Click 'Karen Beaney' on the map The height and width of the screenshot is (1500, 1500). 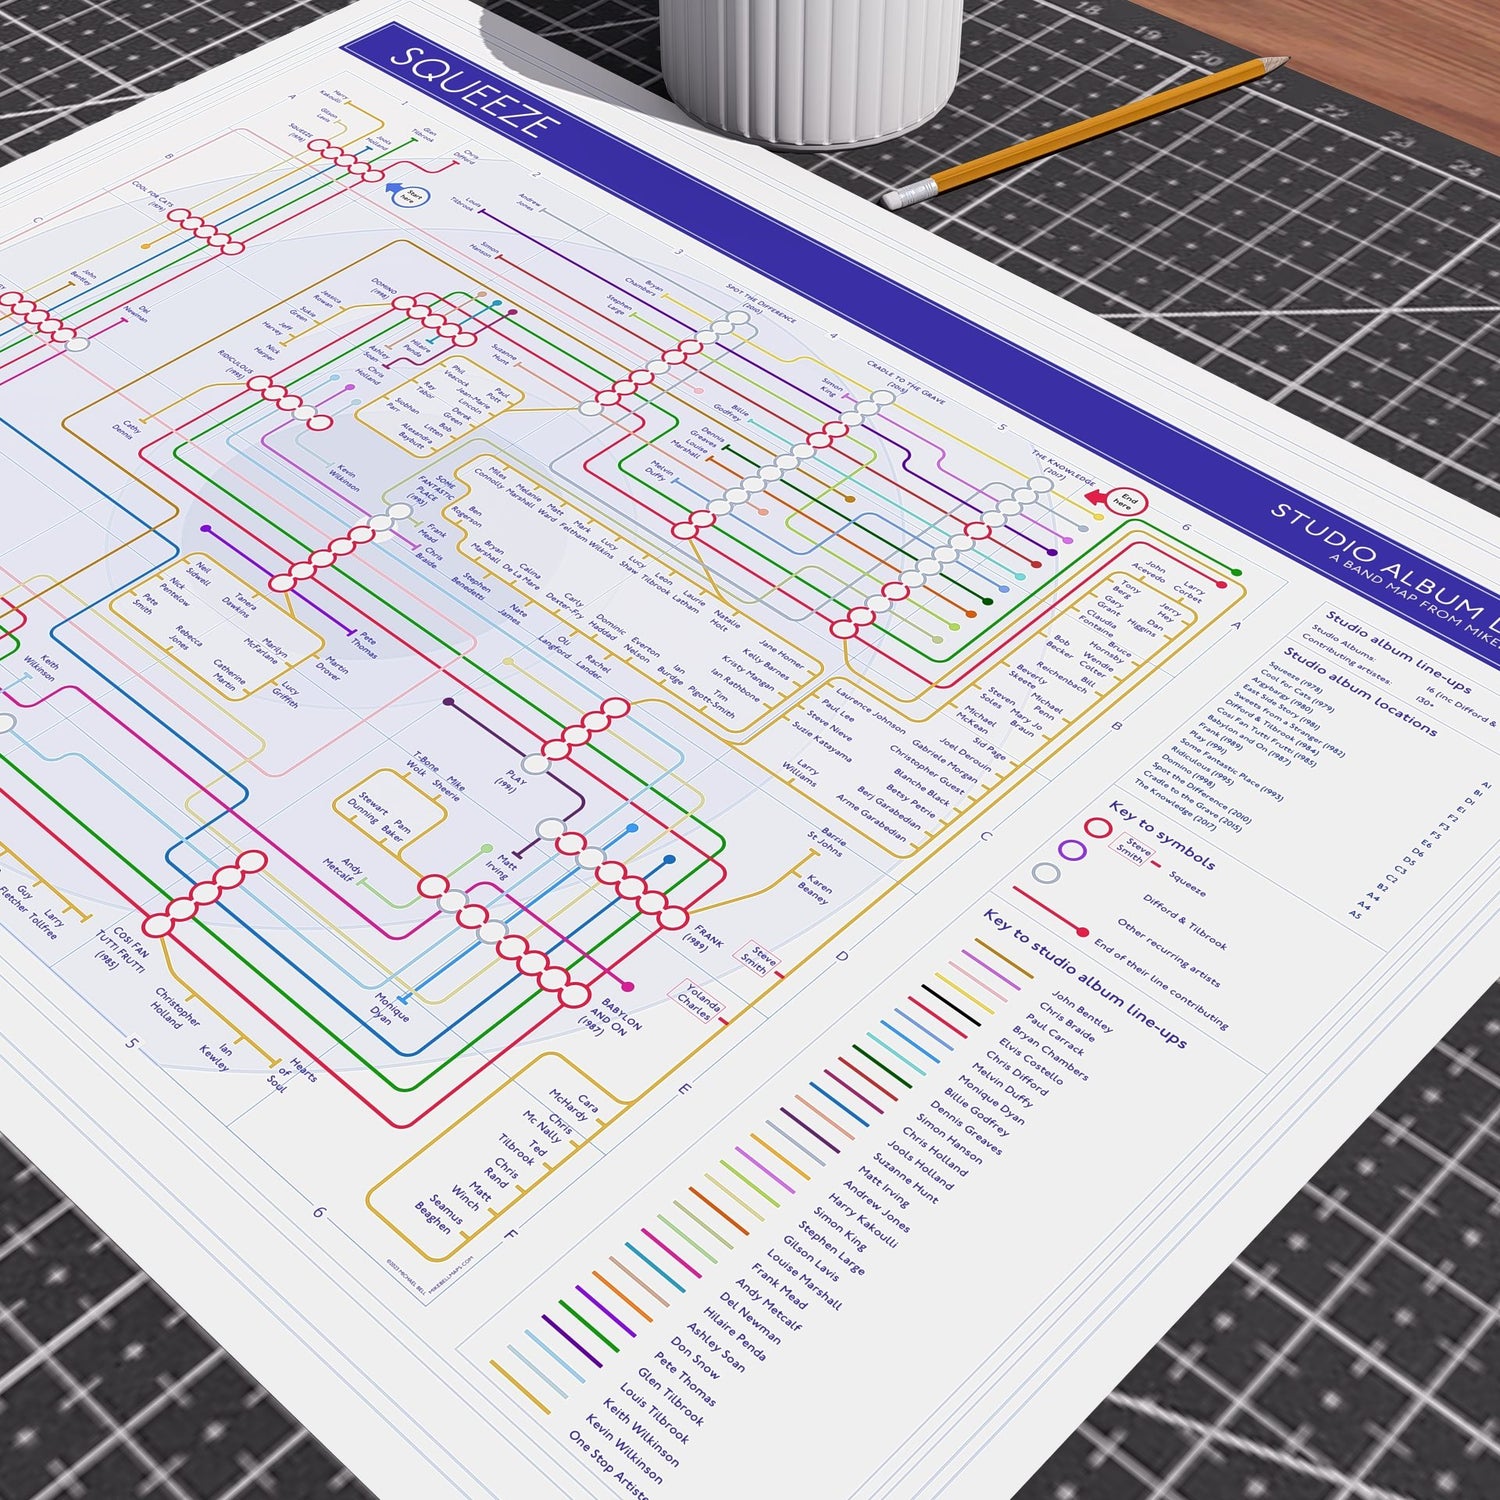[817, 890]
